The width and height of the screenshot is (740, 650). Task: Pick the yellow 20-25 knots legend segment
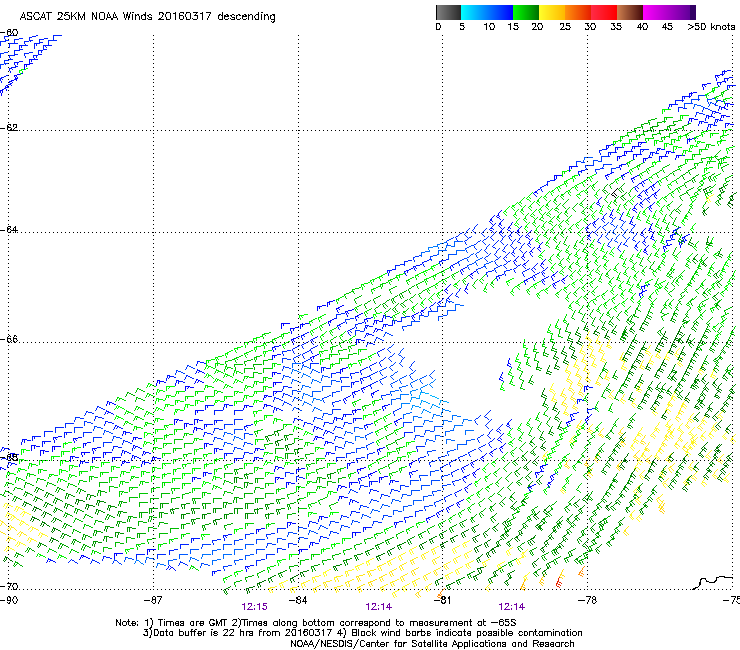552,12
